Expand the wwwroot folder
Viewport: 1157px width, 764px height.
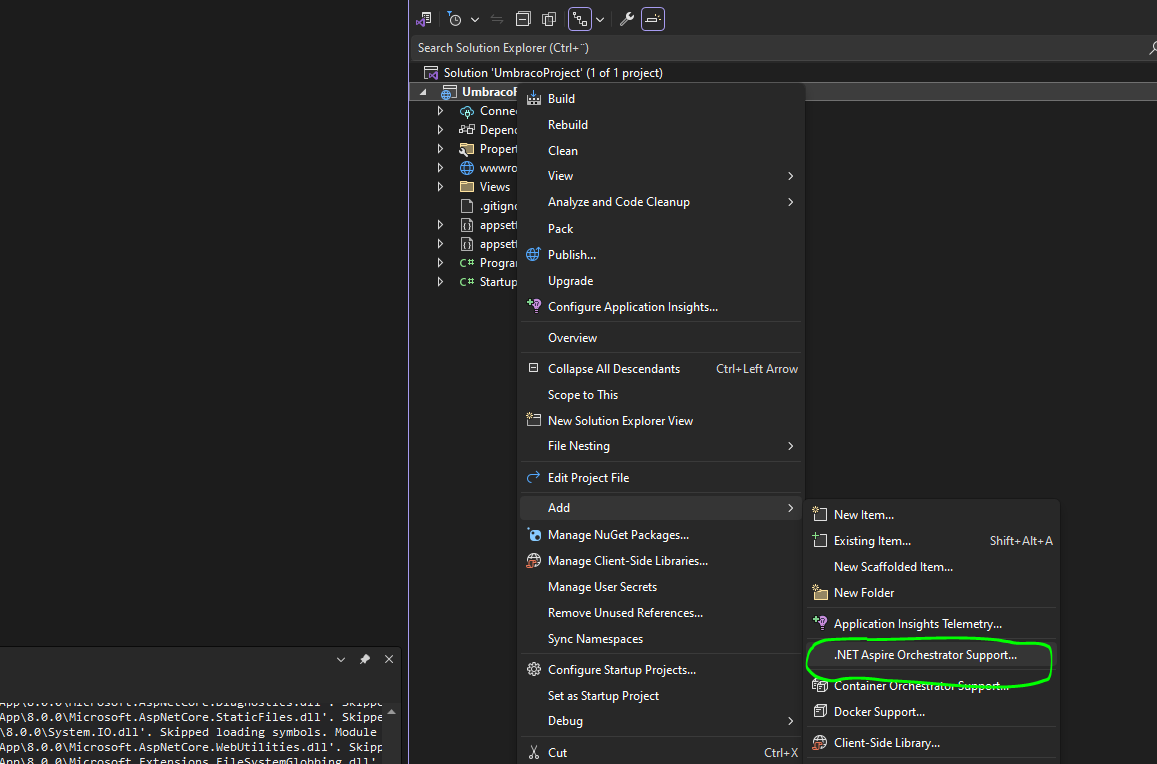tap(441, 168)
